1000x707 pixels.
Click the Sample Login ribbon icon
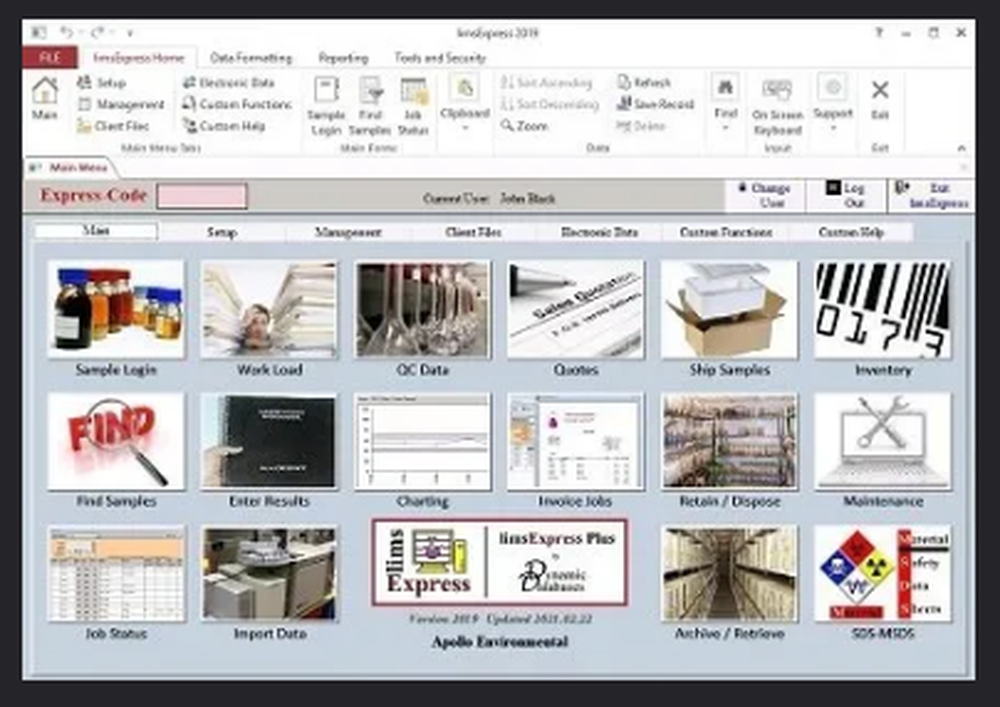click(x=327, y=106)
